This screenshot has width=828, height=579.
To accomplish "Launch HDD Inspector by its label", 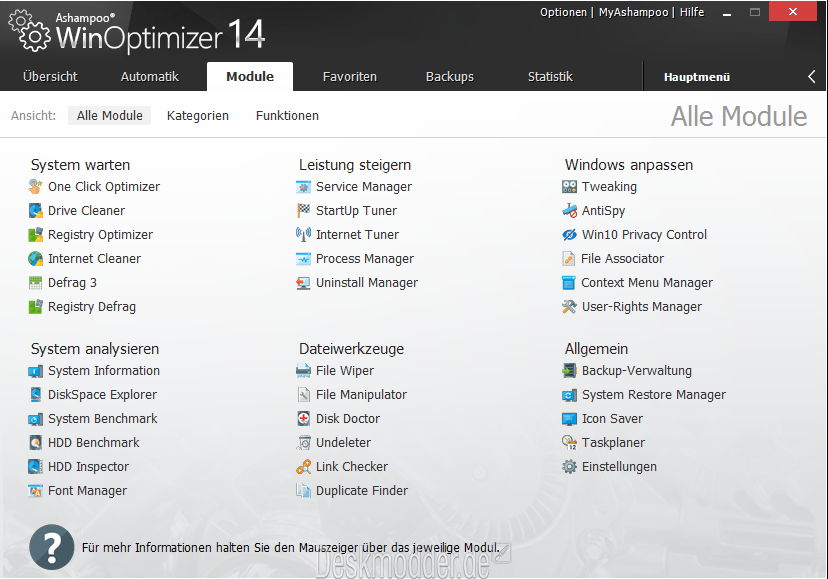I will click(88, 466).
